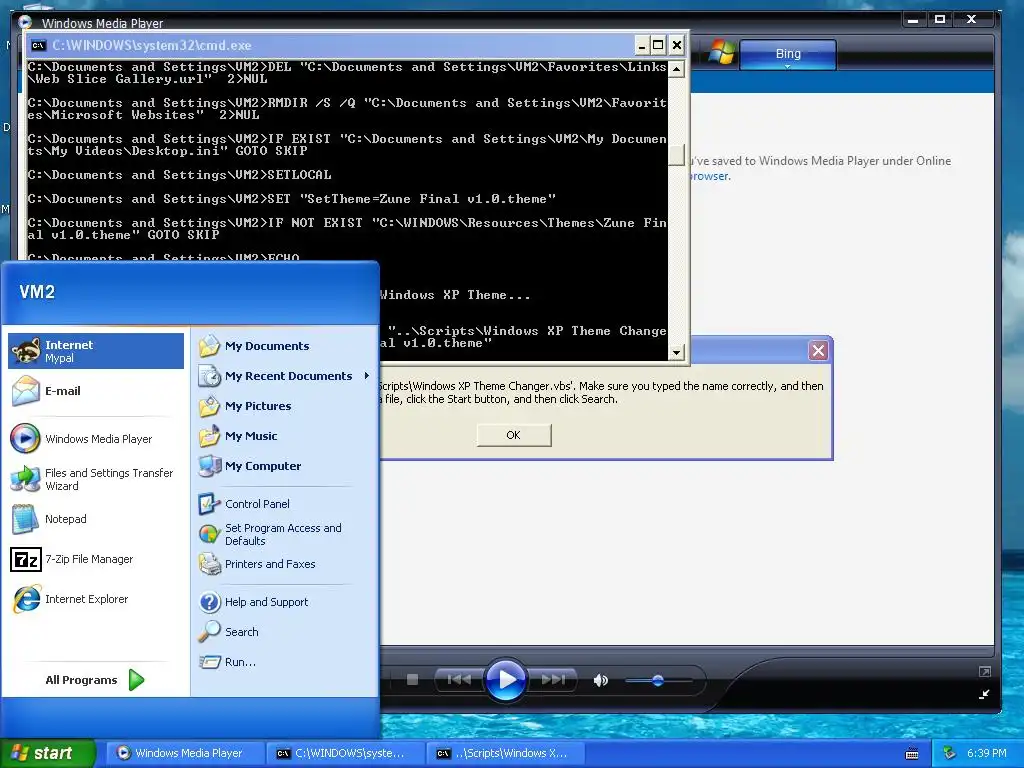
Task: Play media in Windows Media Player
Action: [505, 680]
